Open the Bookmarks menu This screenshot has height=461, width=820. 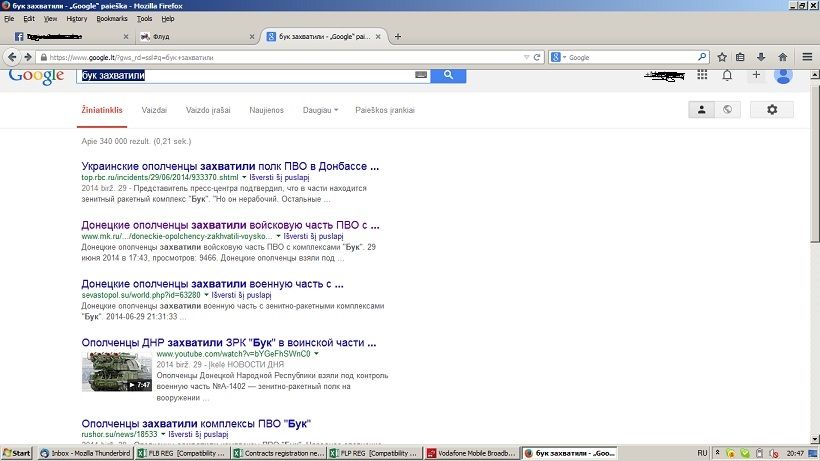111,19
